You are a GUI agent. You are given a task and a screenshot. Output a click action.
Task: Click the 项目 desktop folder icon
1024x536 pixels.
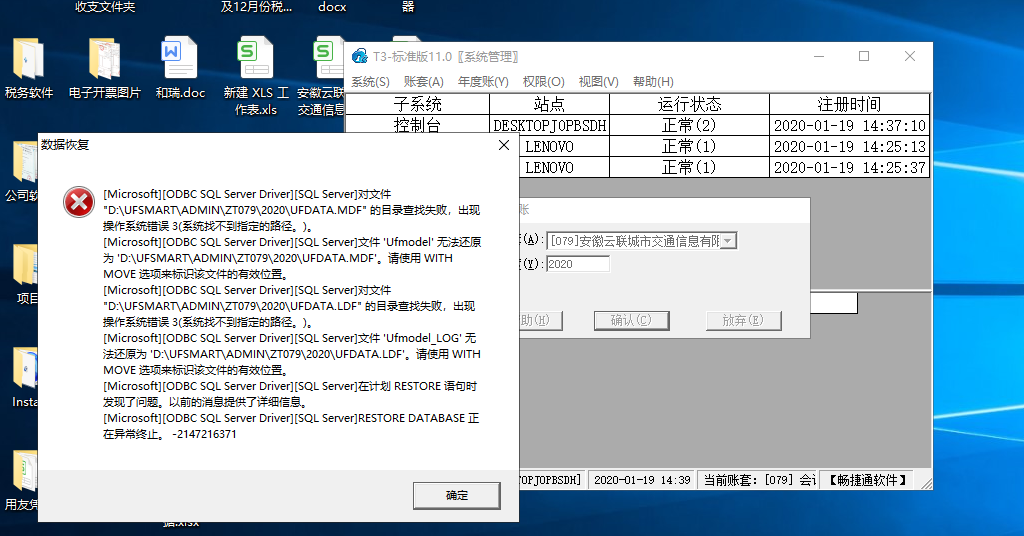coord(26,274)
